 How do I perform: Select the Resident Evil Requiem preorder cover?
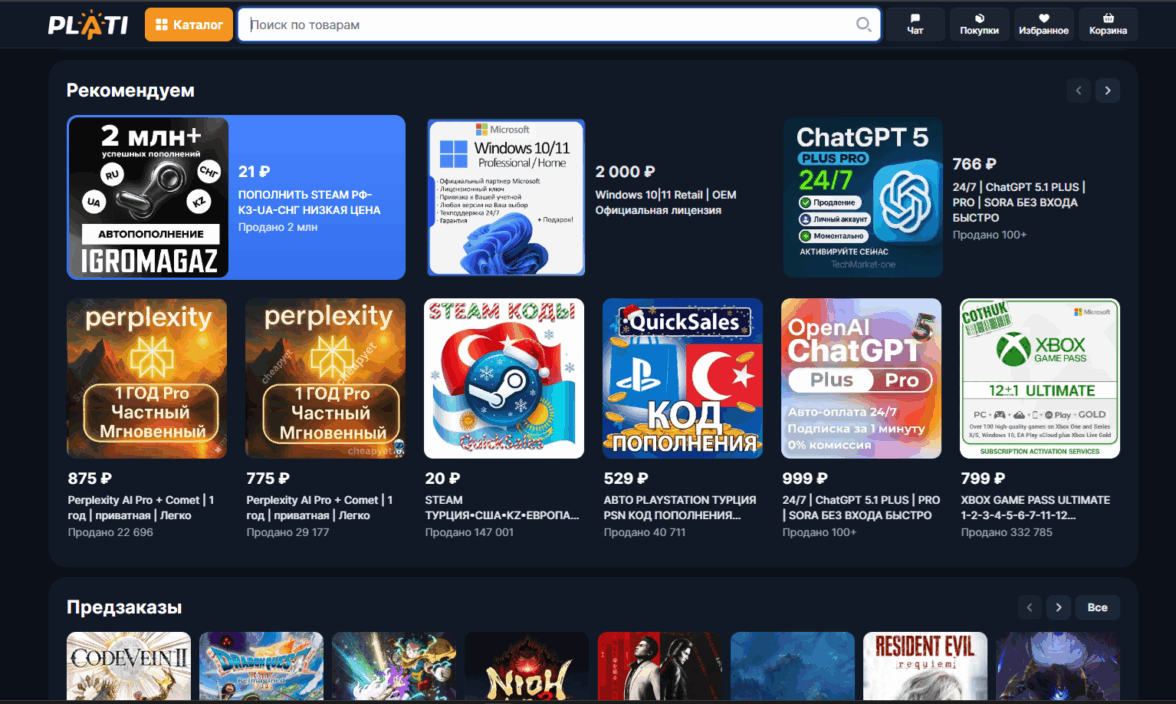tap(925, 665)
